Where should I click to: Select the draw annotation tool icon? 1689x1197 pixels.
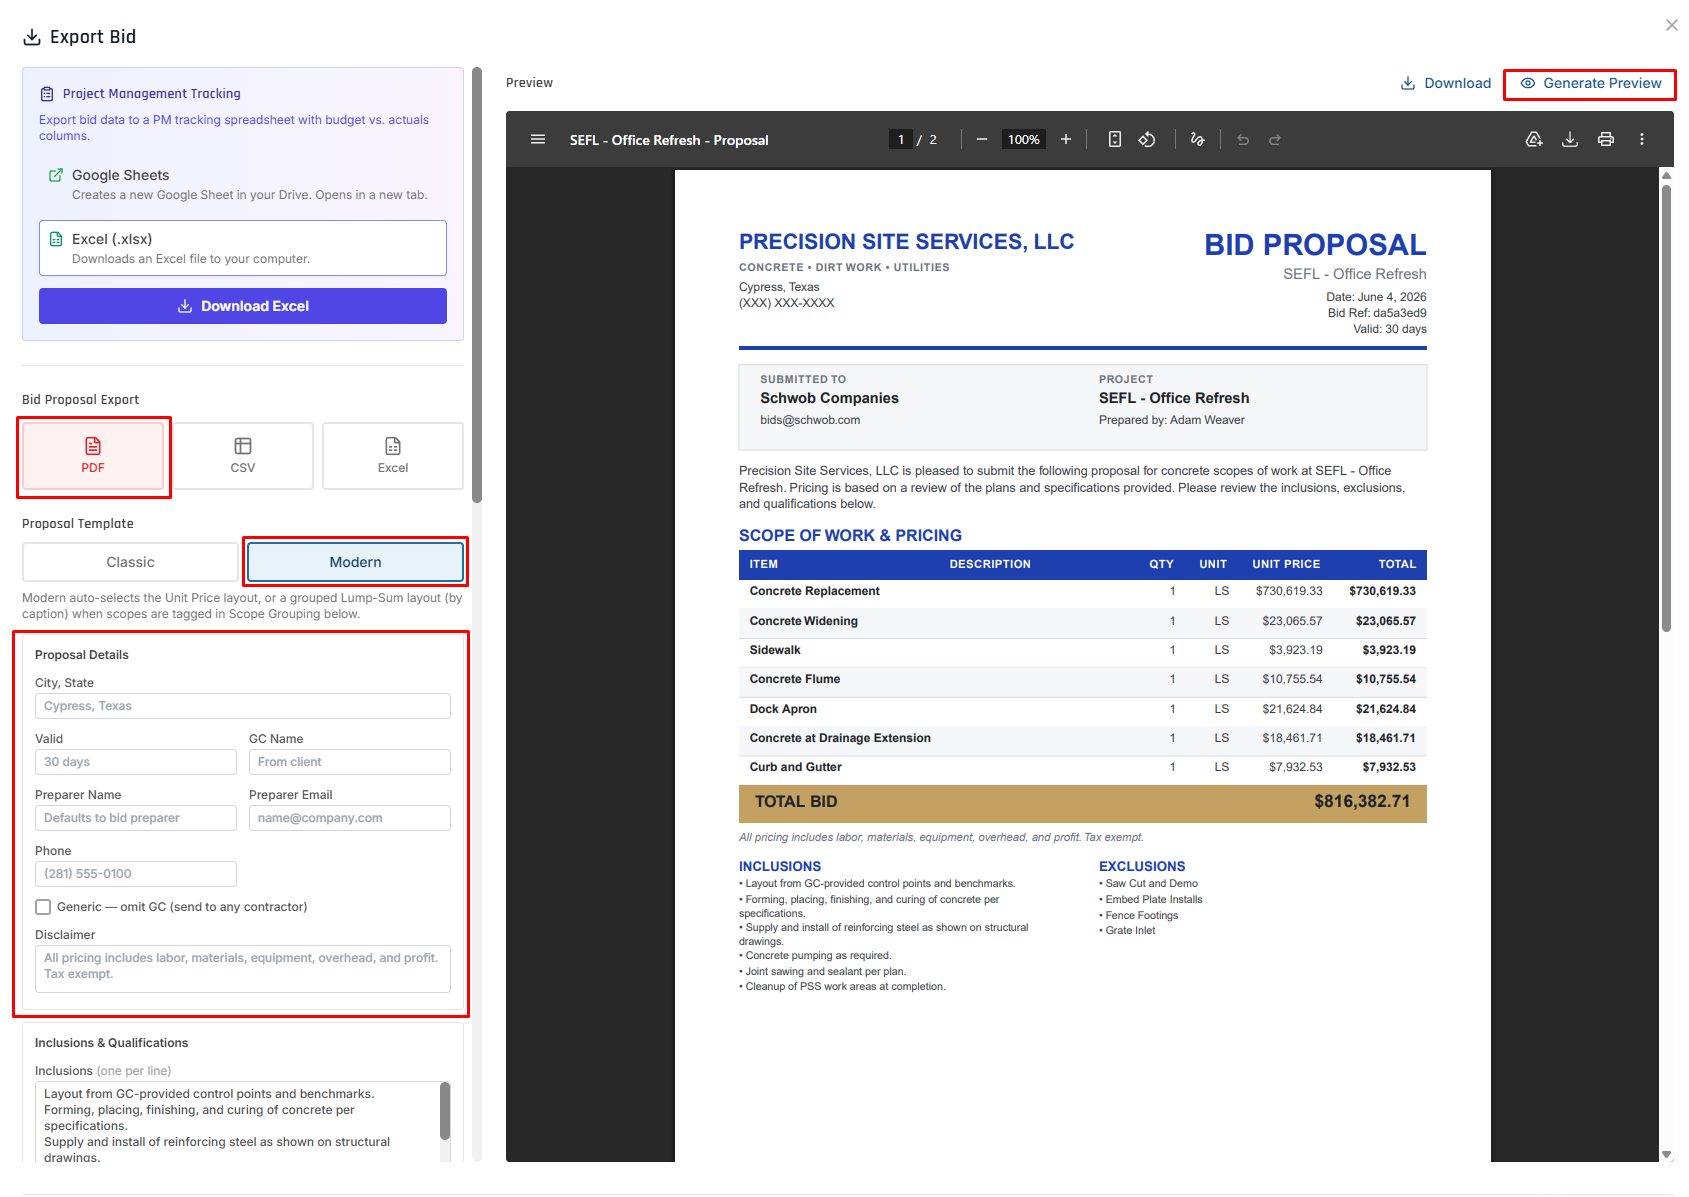[x=1197, y=139]
